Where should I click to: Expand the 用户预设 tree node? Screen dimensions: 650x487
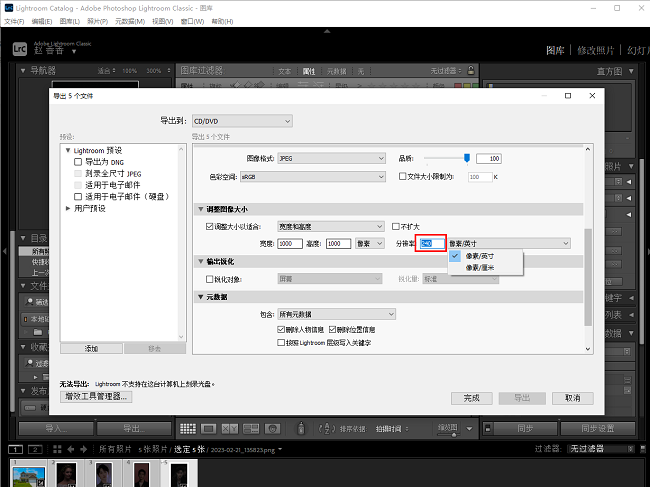(x=68, y=208)
